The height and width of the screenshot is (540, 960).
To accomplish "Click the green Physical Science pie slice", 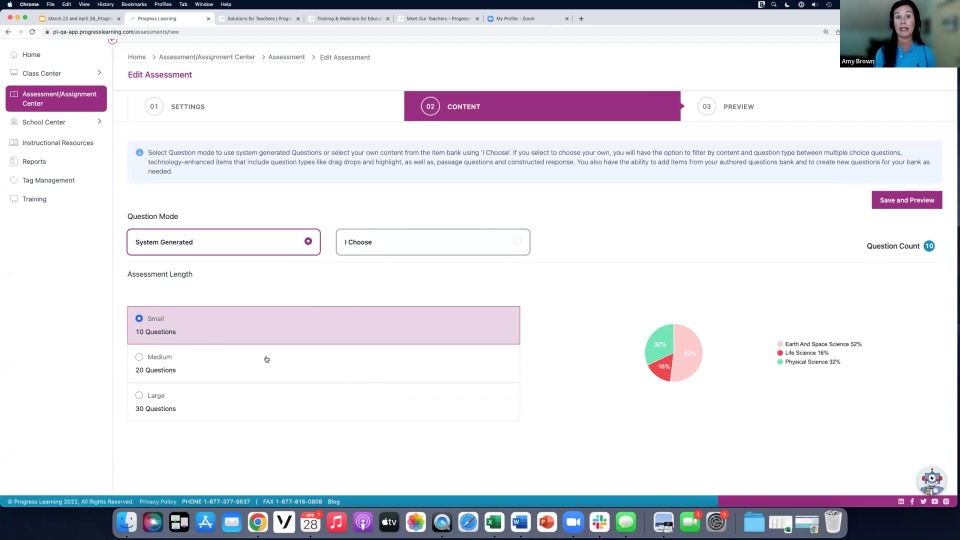I will pos(658,344).
